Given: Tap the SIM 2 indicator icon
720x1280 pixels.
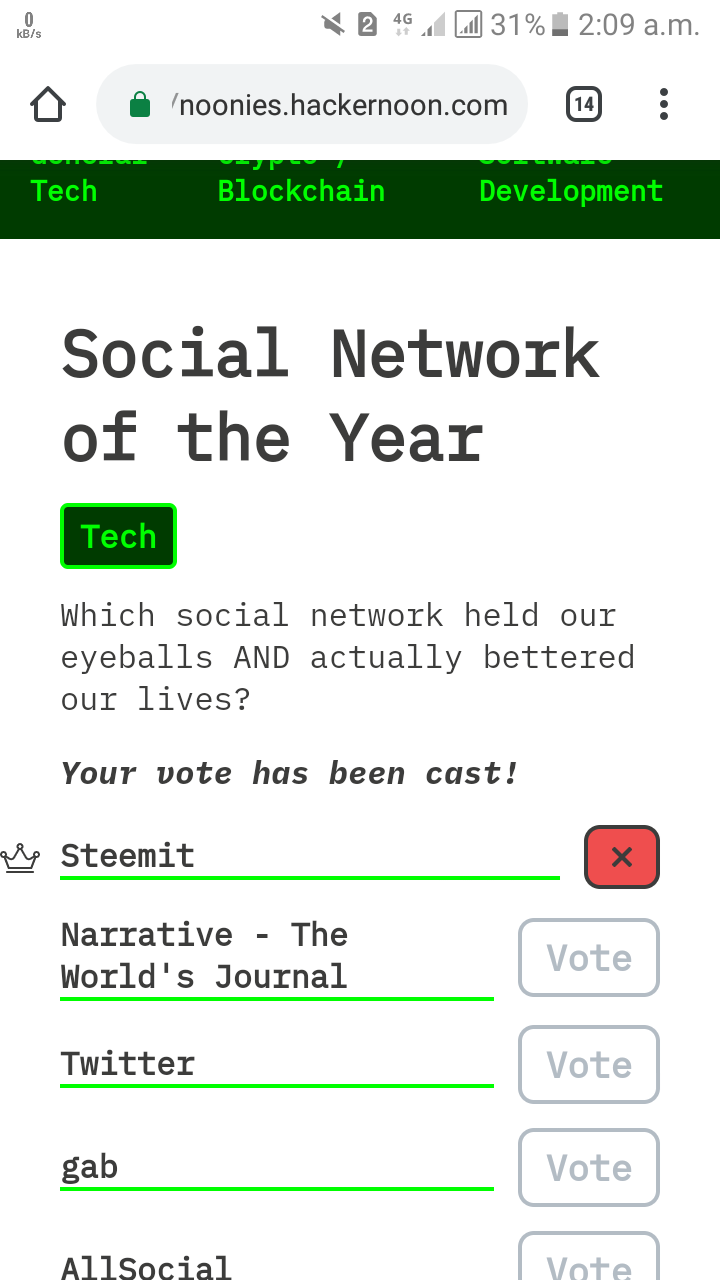Looking at the screenshot, I should 367,24.
